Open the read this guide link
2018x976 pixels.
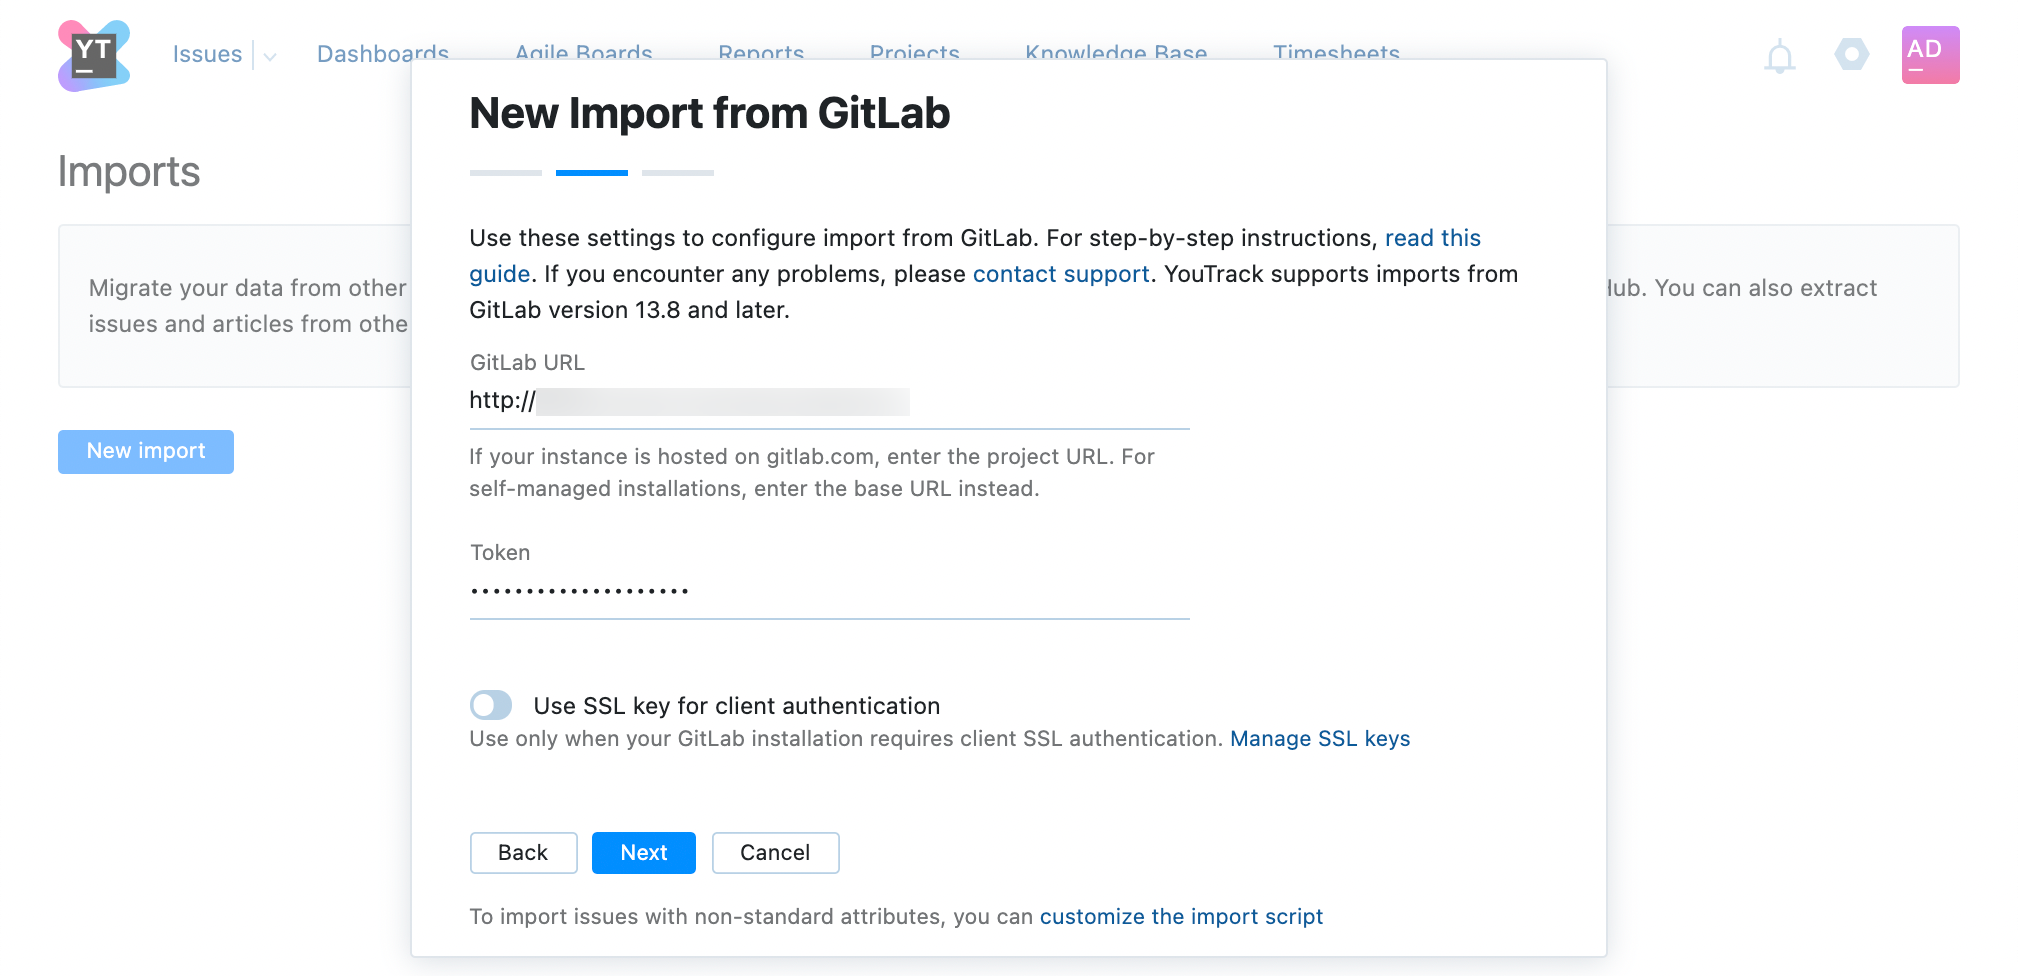1433,238
